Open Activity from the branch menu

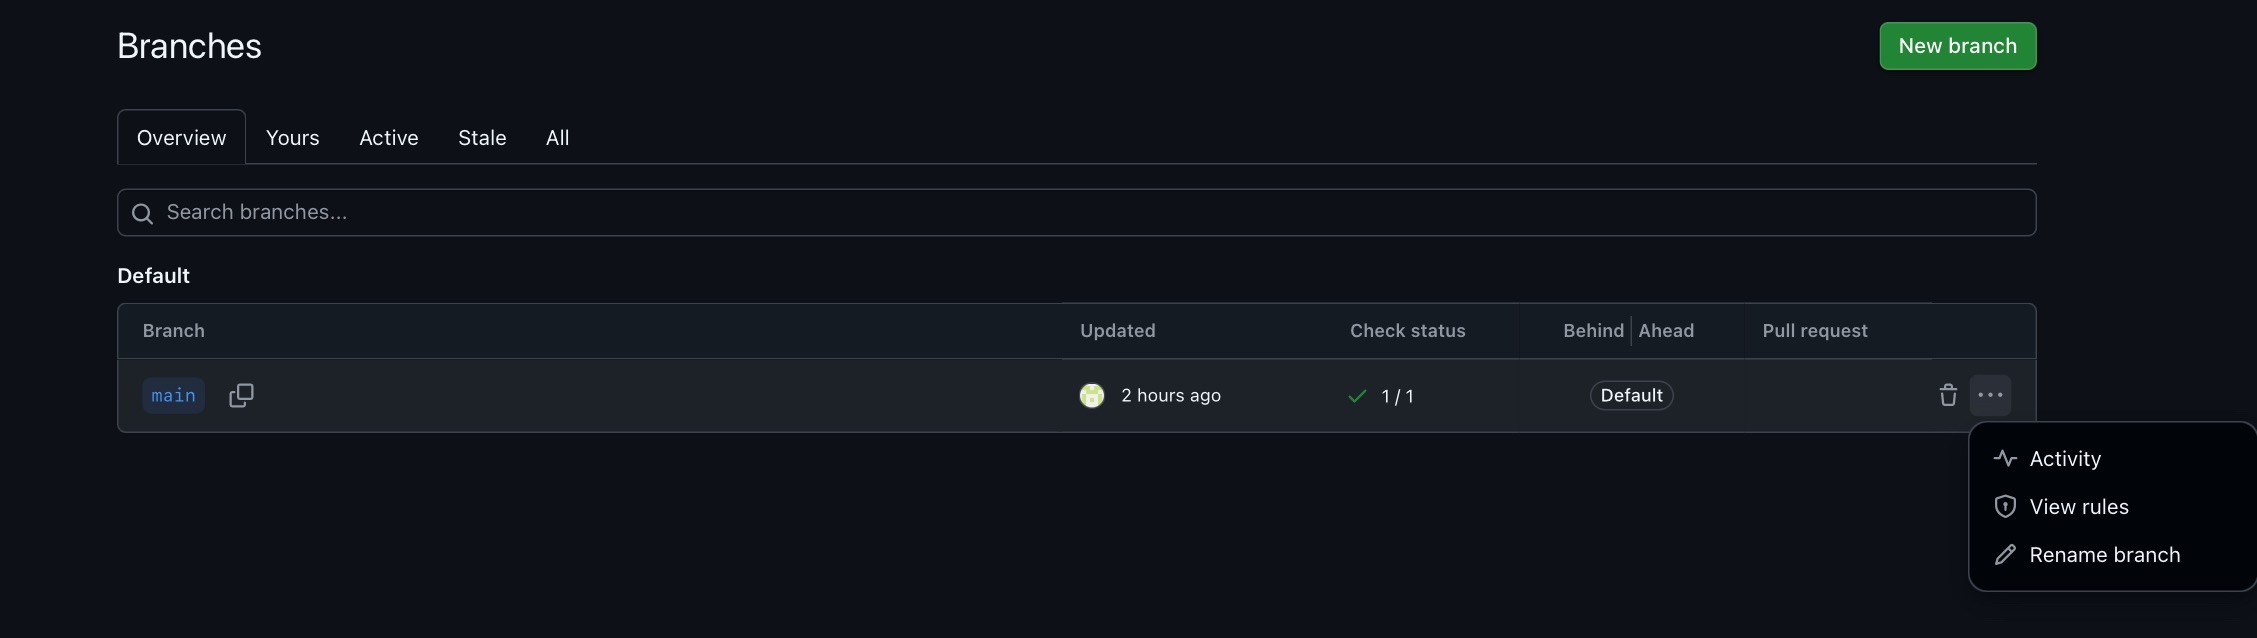click(2065, 459)
